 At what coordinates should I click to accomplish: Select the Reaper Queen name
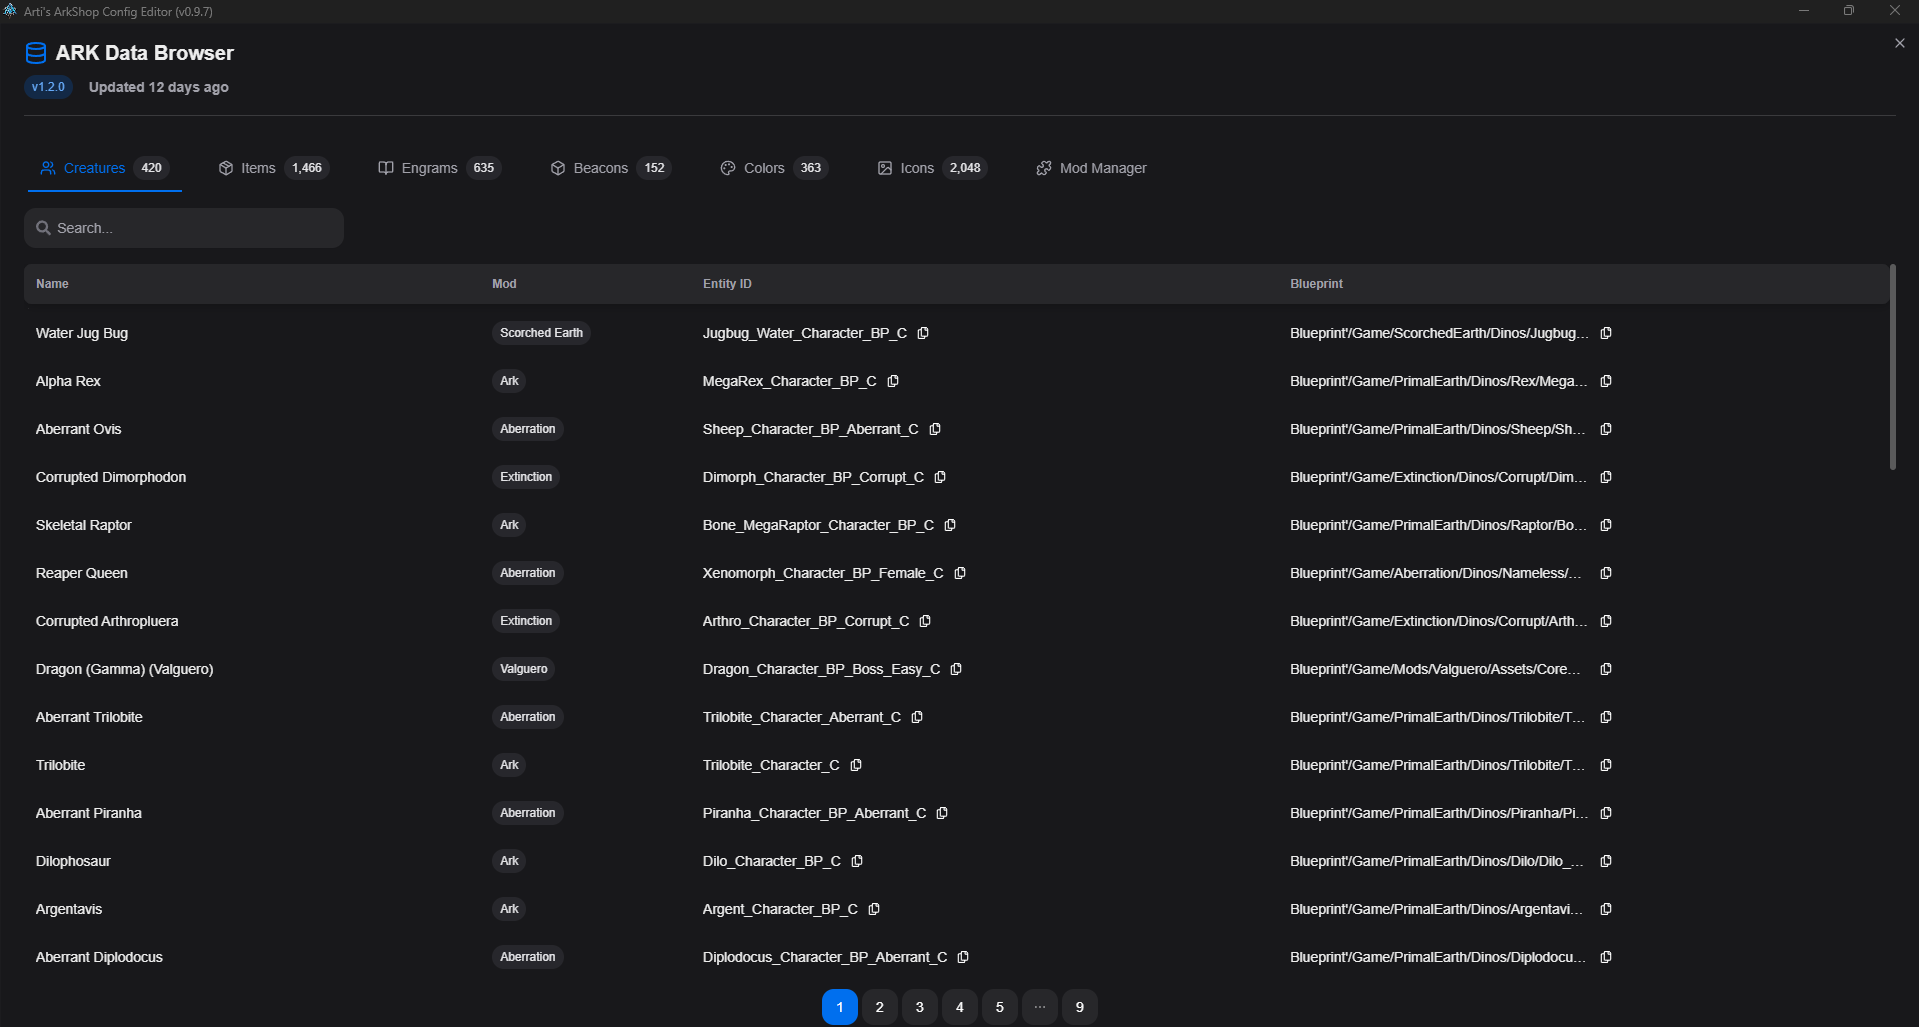(82, 573)
